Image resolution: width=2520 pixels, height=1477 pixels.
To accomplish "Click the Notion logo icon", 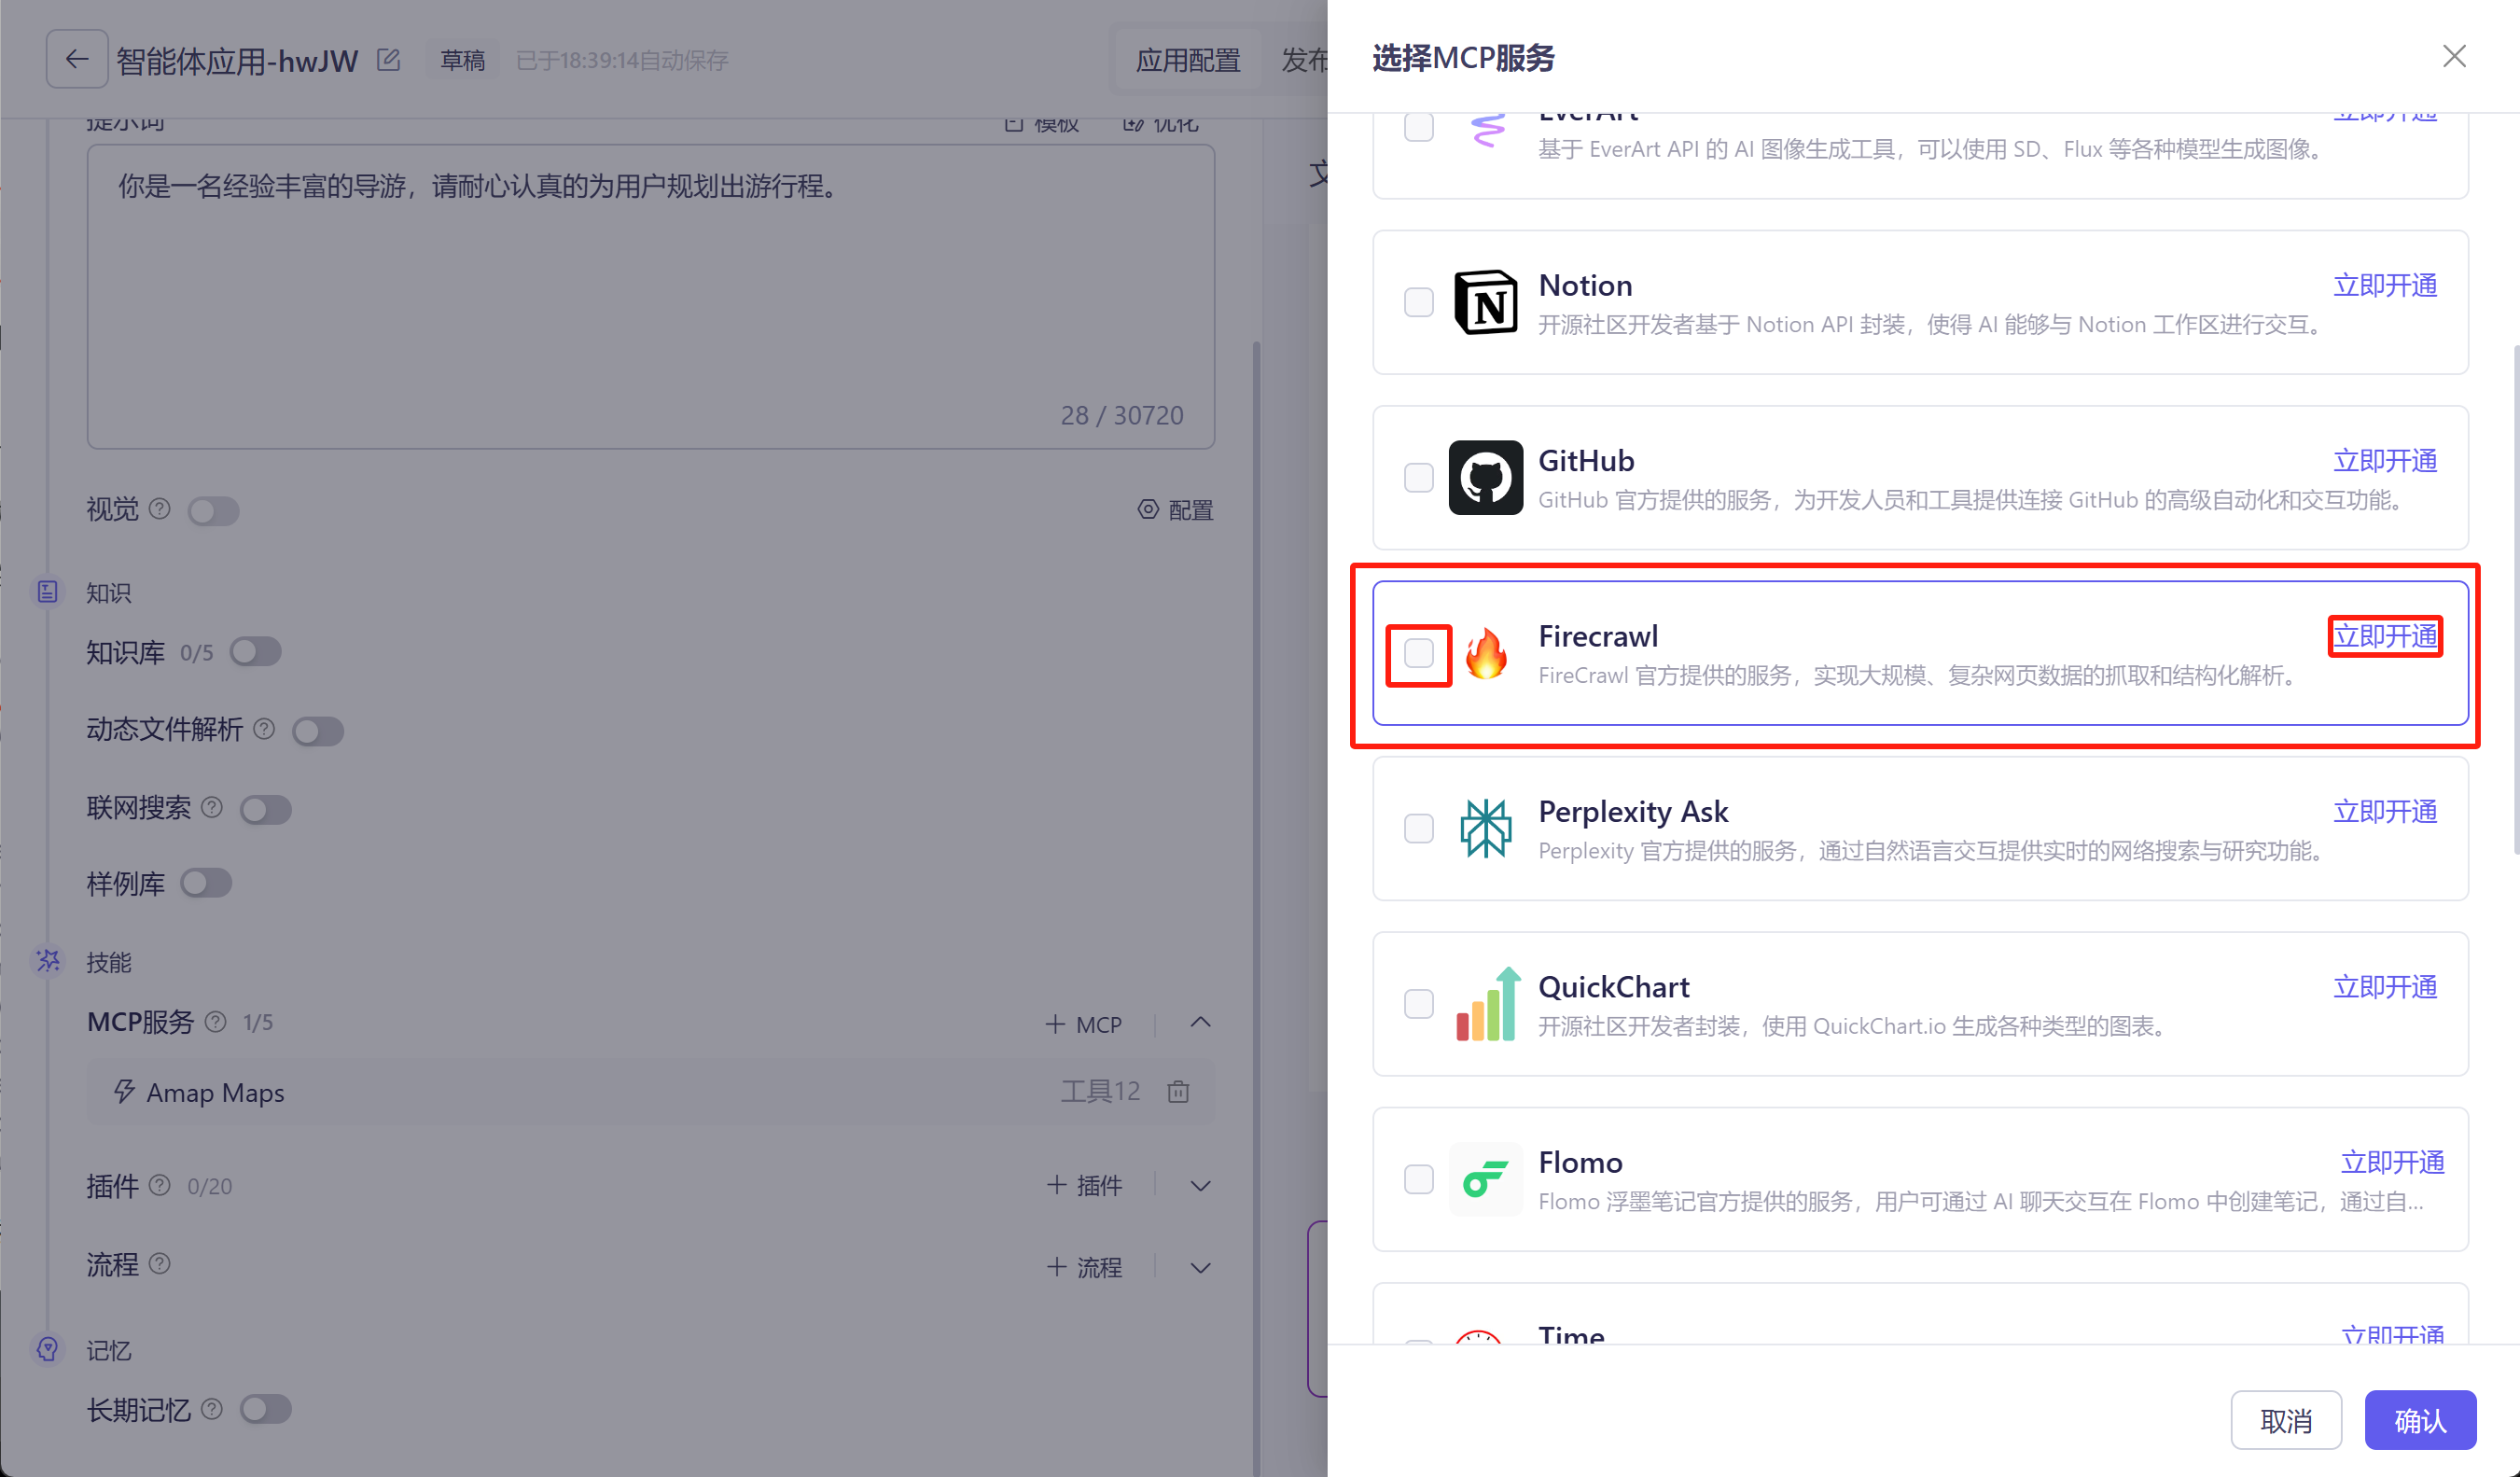I will 1485,302.
